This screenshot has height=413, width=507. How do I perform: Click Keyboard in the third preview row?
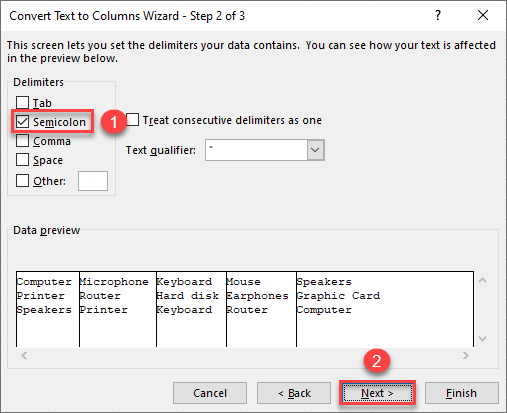point(184,310)
